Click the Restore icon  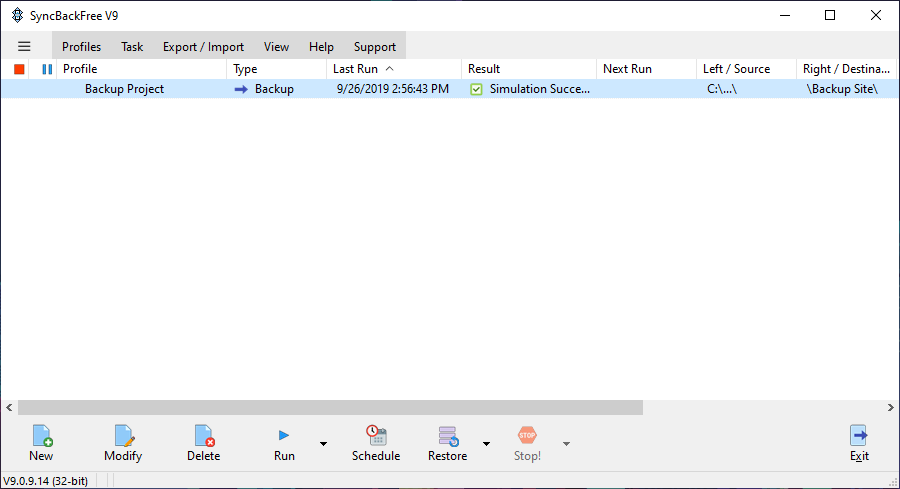point(448,436)
